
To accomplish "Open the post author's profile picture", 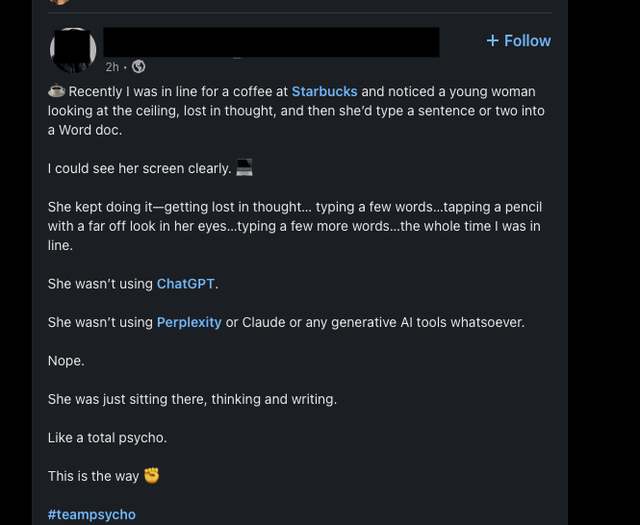I will (73, 49).
